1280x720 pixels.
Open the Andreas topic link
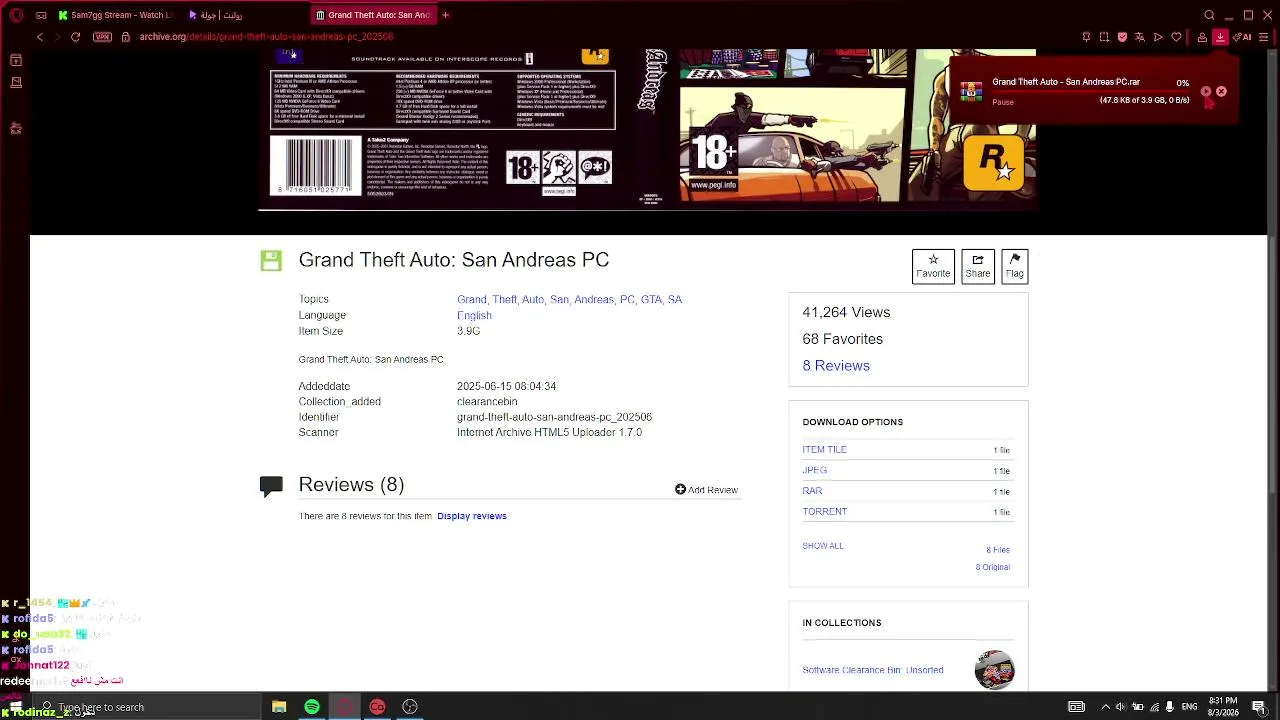pos(594,299)
